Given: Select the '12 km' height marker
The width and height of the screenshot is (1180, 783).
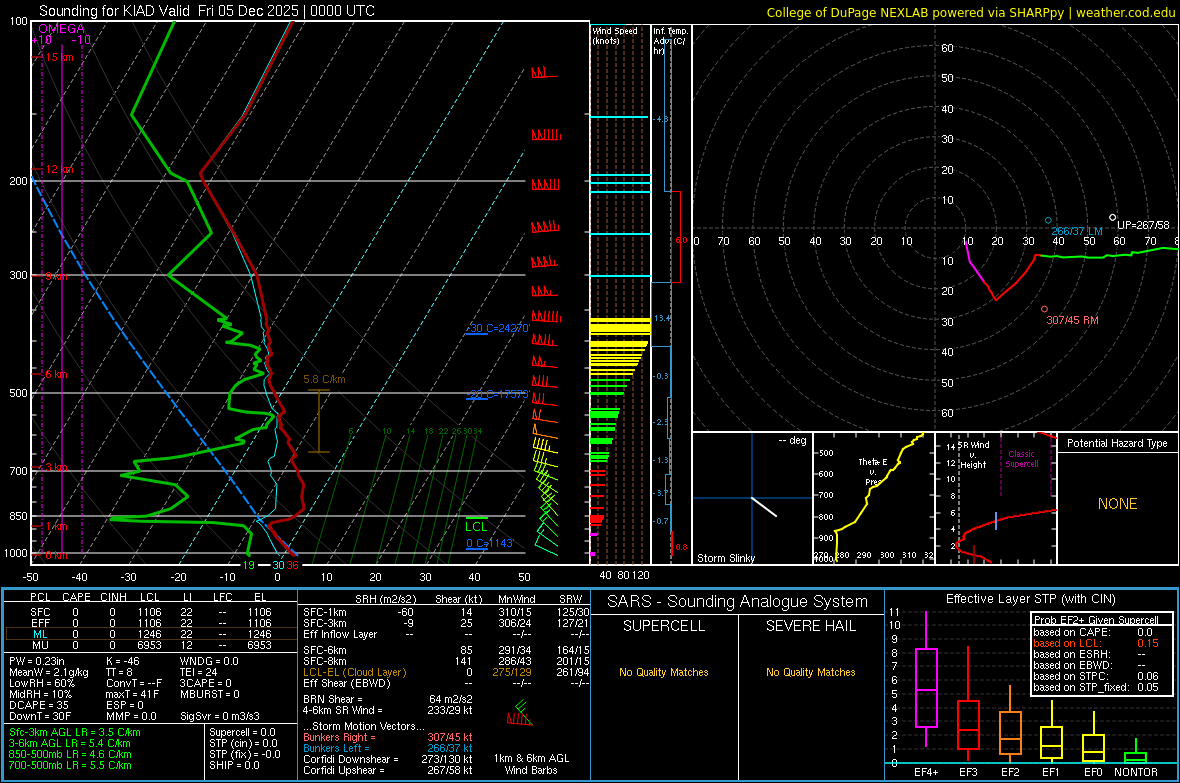Looking at the screenshot, I should [x=59, y=169].
